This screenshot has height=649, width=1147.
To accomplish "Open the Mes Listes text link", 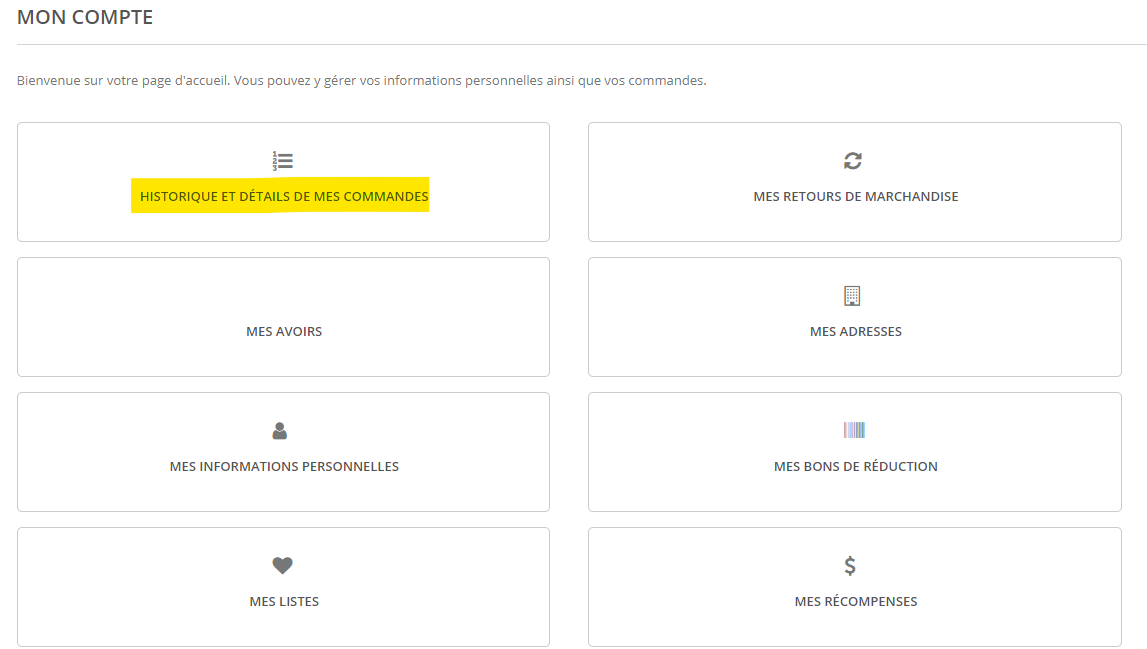I will tap(284, 602).
